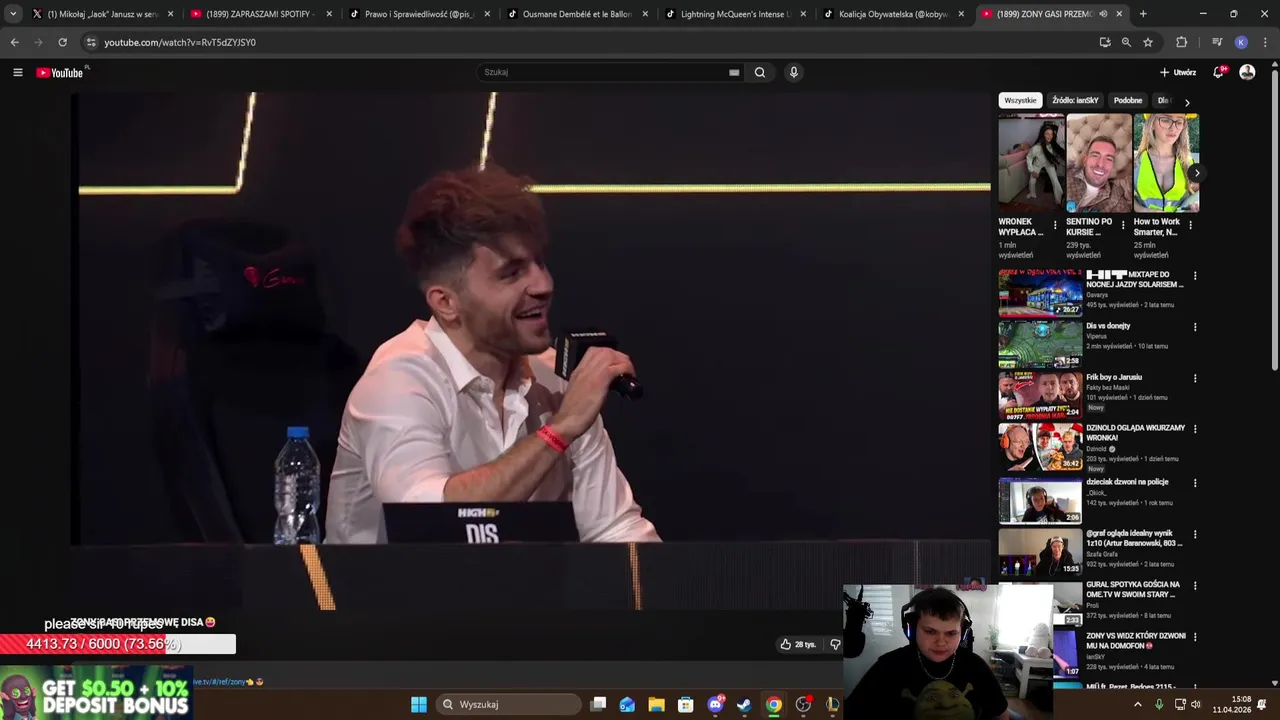Open the on-screen keyboard icon in search

[x=734, y=72]
